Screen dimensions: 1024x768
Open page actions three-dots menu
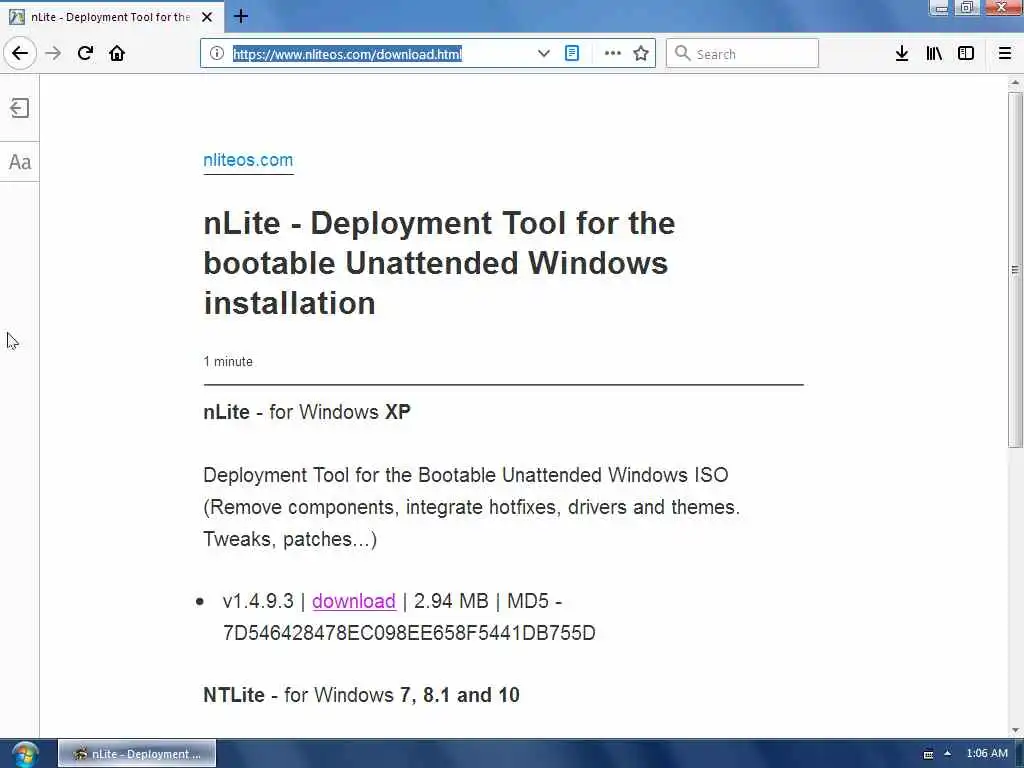pyautogui.click(x=613, y=54)
